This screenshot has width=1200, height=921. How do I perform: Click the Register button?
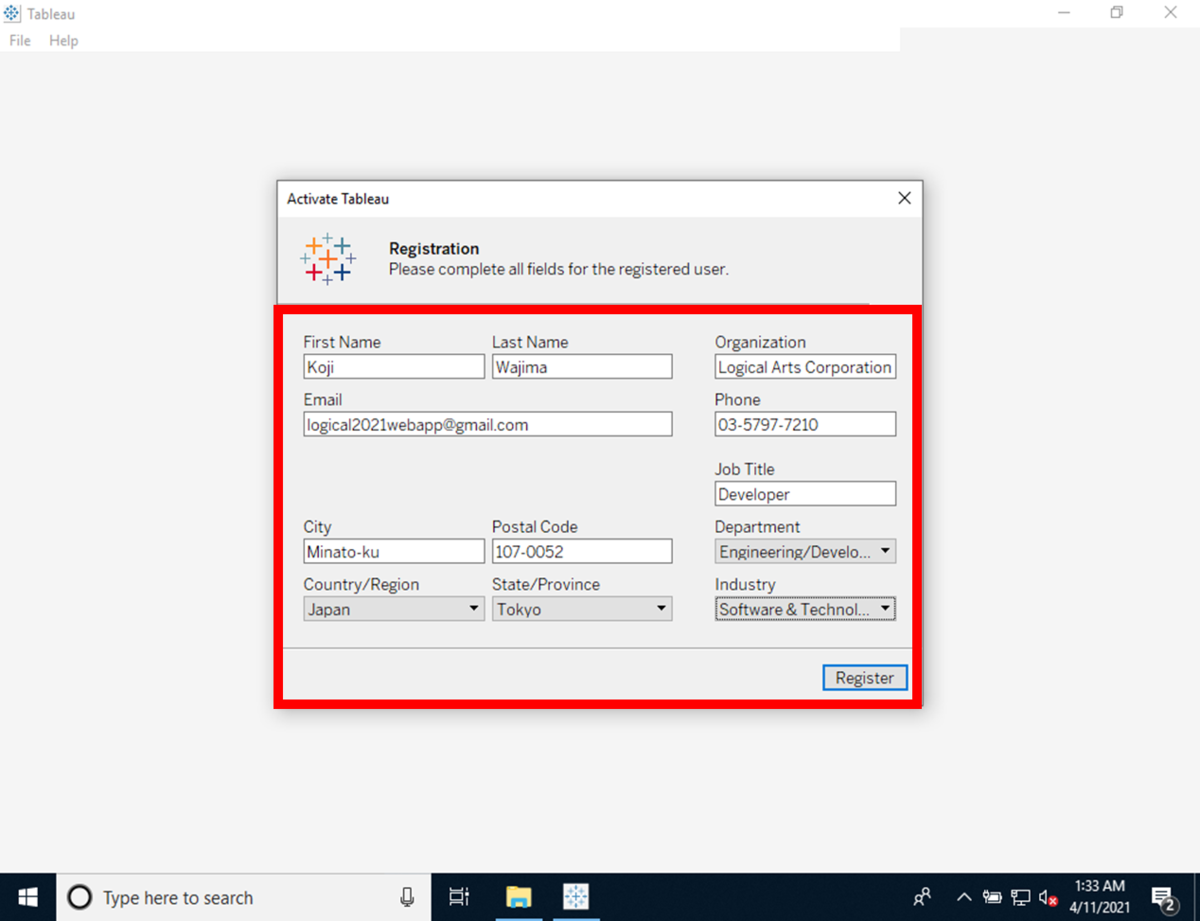(865, 678)
